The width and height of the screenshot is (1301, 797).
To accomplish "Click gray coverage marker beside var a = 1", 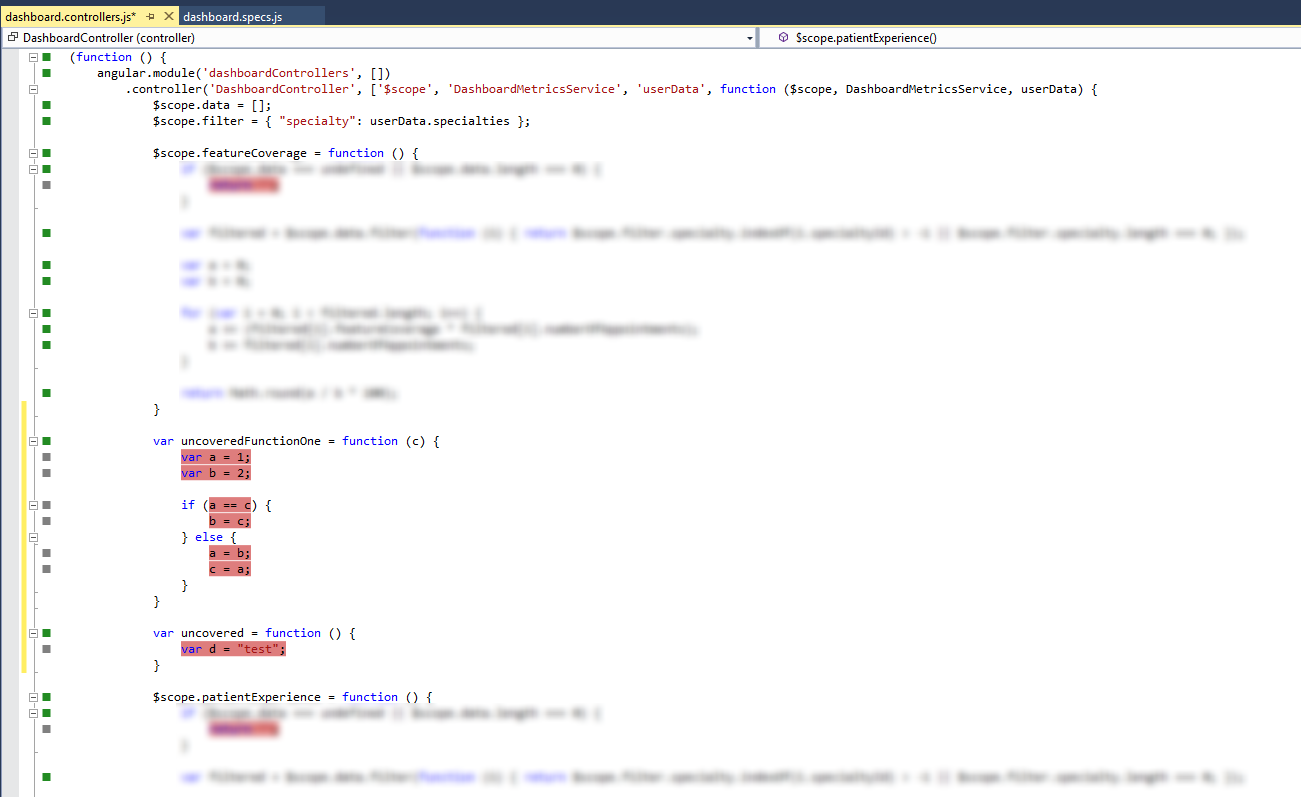I will [x=46, y=457].
